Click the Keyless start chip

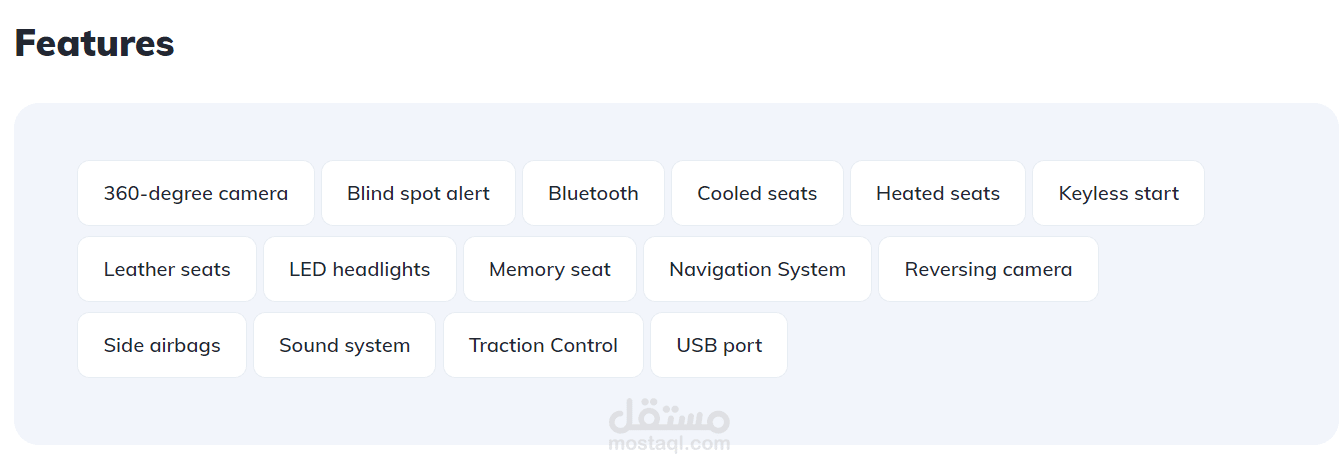1118,193
